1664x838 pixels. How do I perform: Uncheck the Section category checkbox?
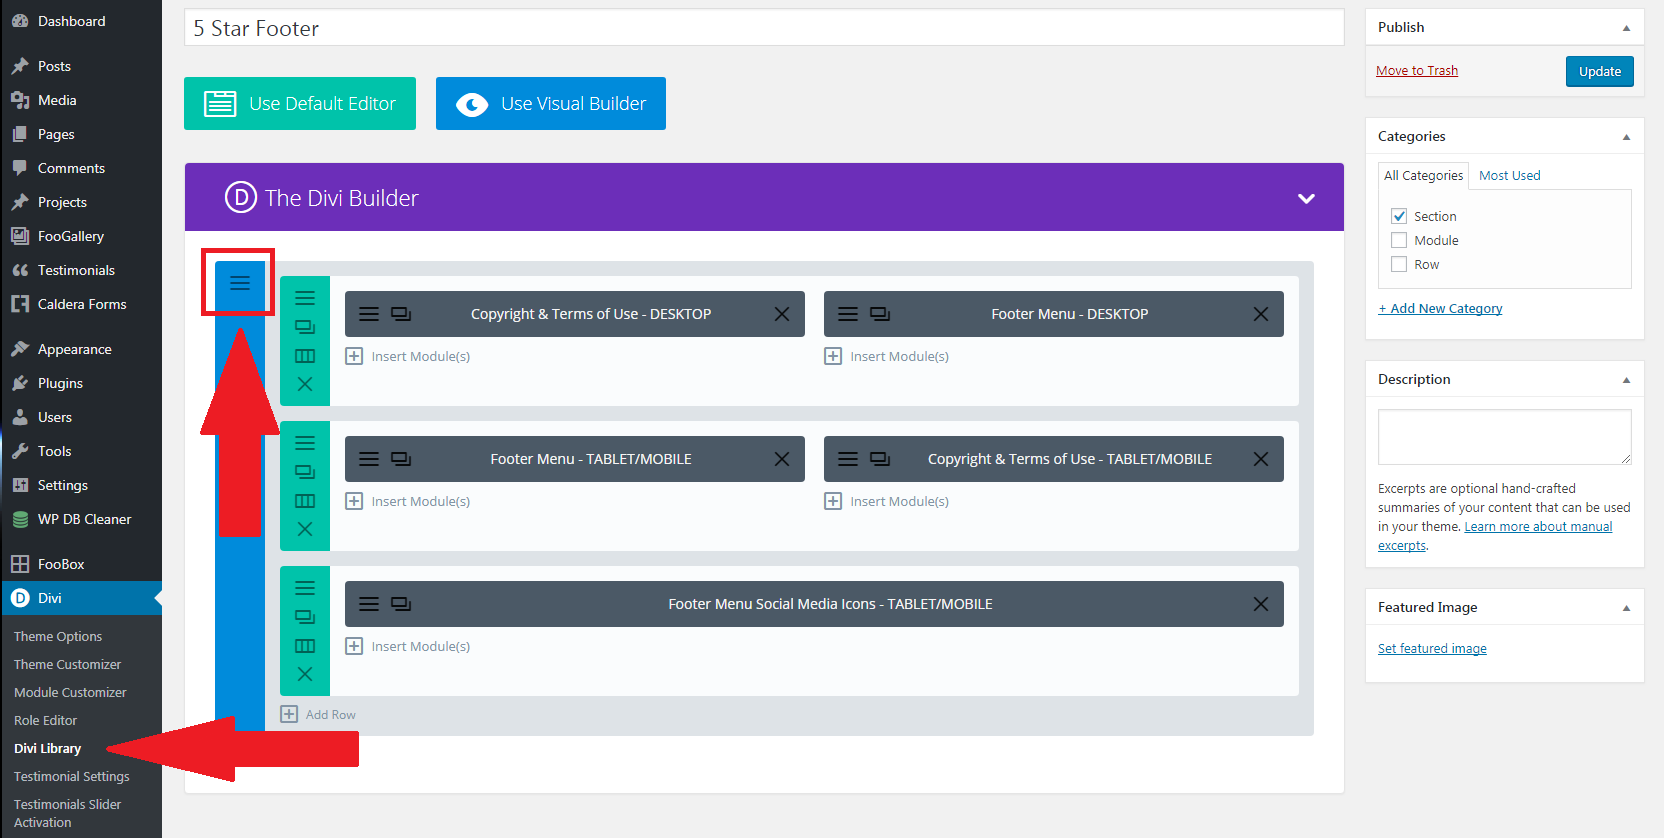(1399, 216)
